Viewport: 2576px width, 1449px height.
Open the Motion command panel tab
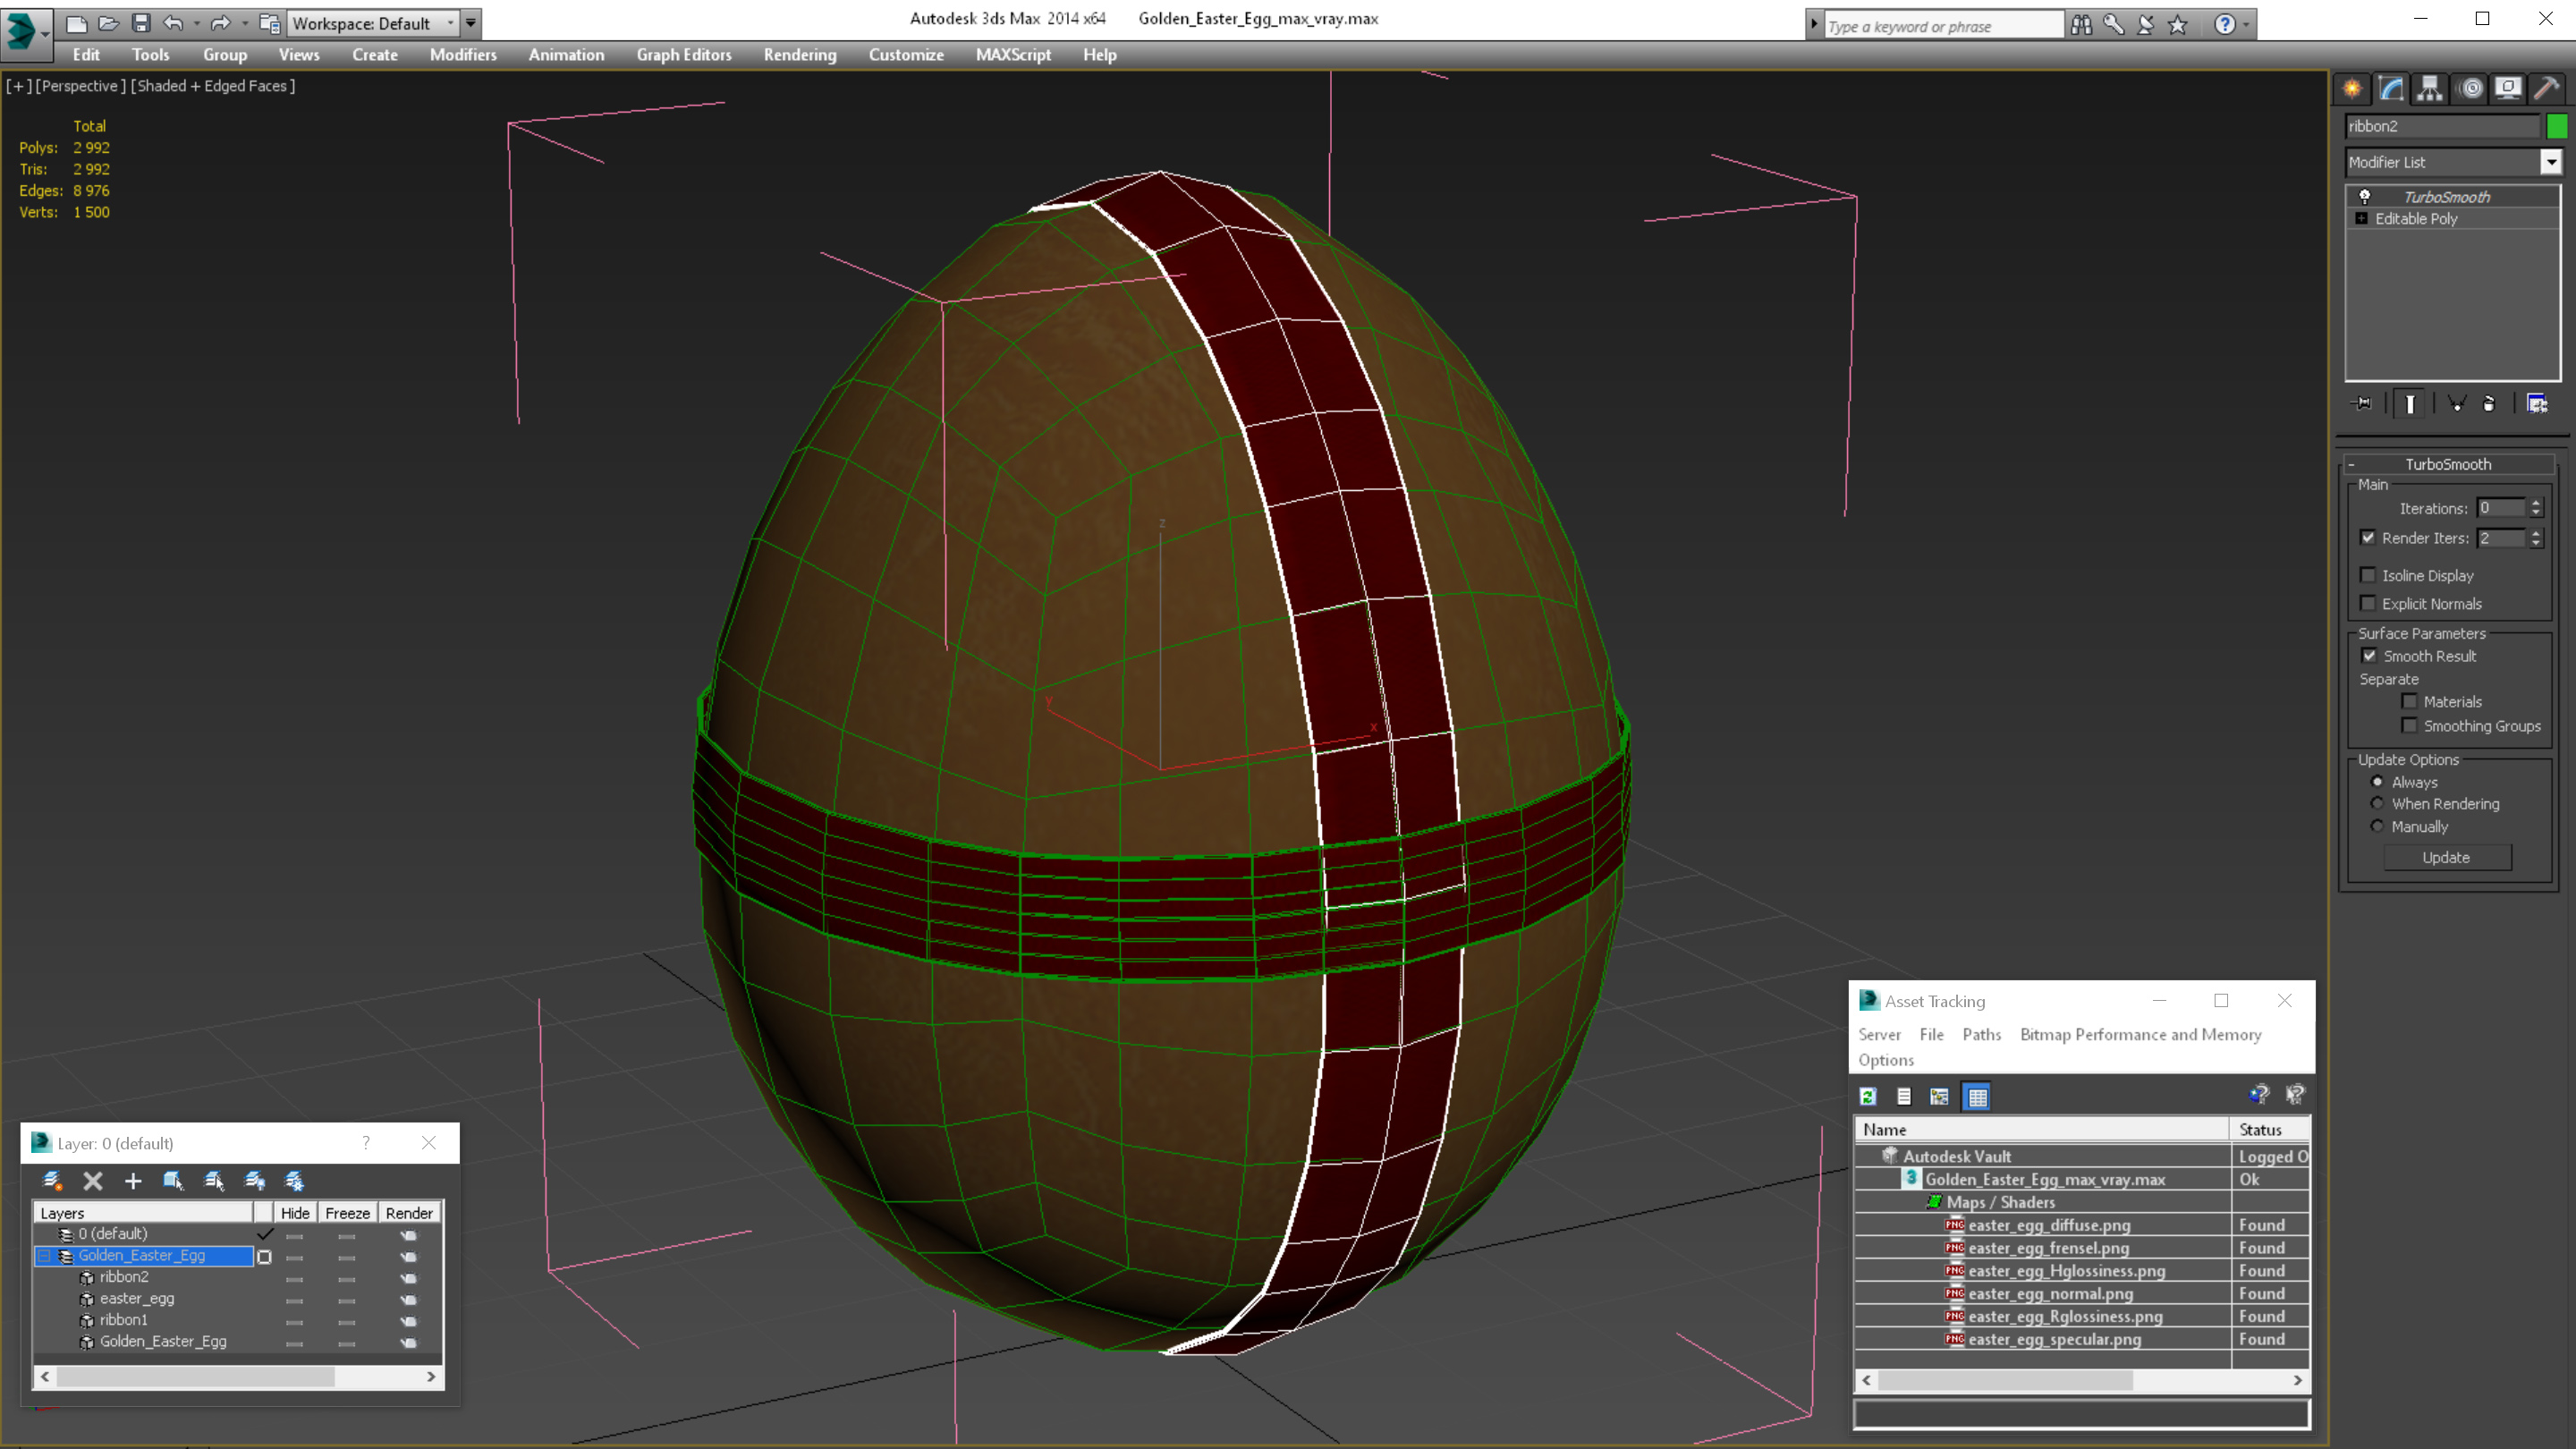(x=2471, y=89)
